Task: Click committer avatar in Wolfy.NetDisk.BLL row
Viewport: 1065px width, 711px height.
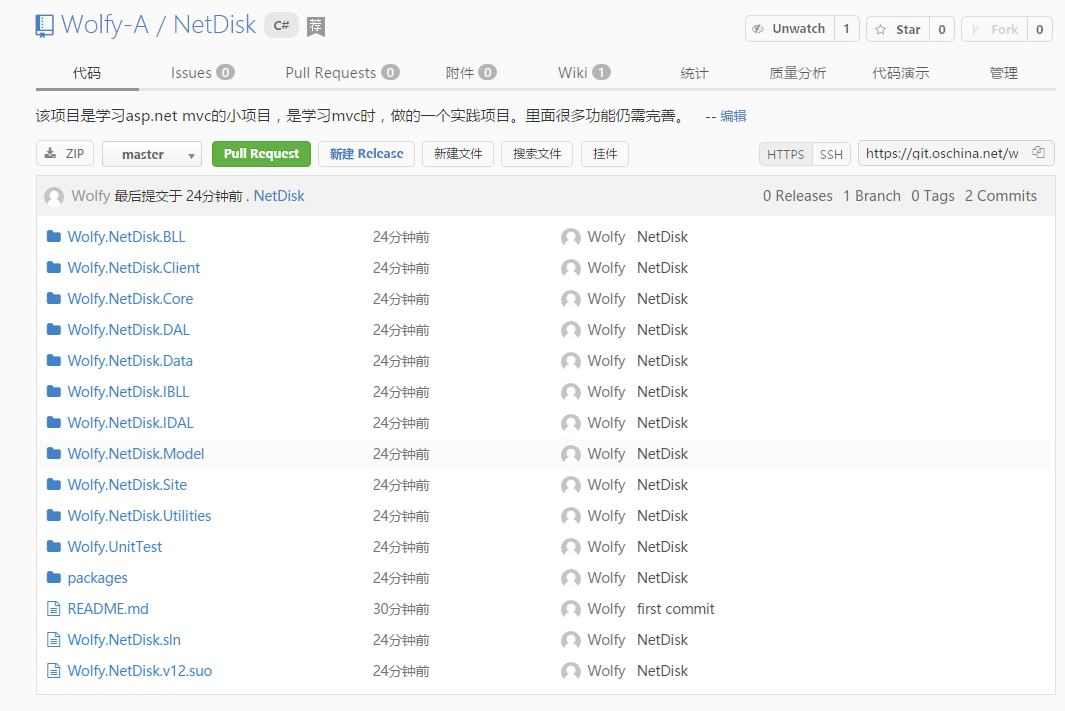Action: point(571,237)
